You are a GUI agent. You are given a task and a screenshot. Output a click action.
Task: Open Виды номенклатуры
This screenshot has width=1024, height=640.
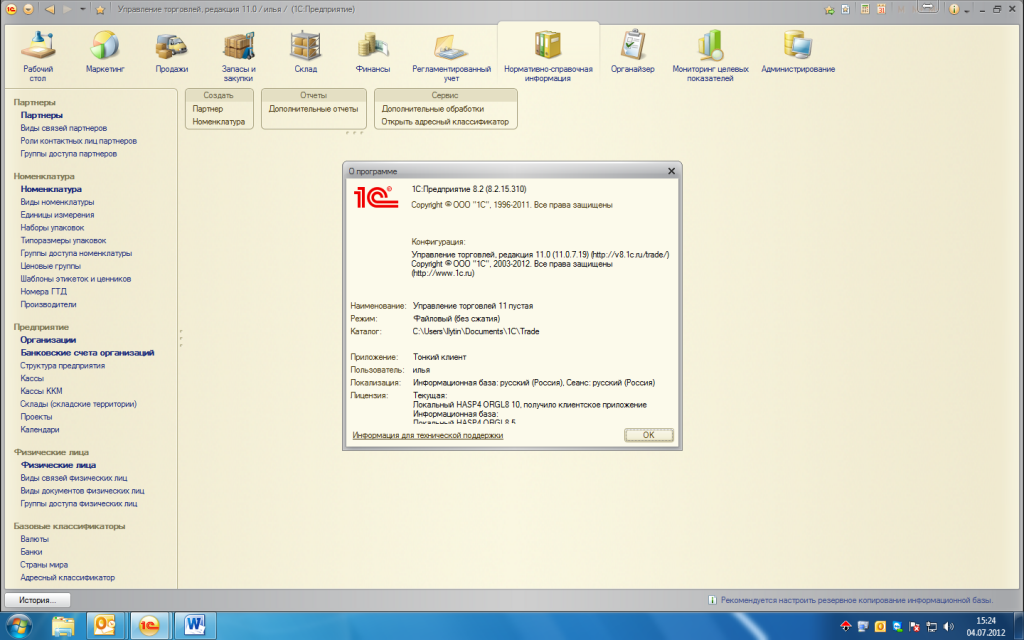(57, 202)
